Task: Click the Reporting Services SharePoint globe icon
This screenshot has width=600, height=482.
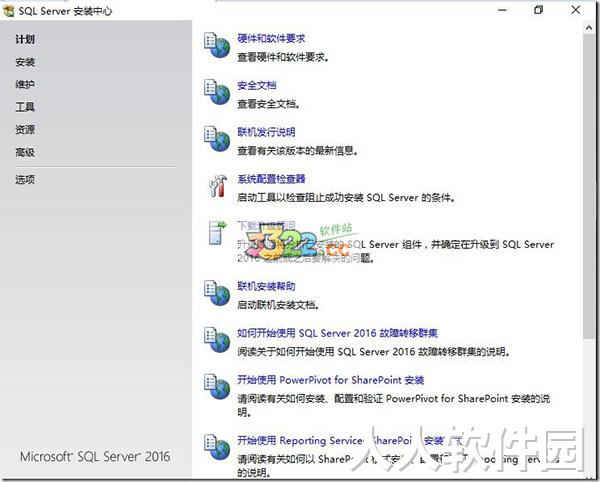Action: click(x=217, y=447)
